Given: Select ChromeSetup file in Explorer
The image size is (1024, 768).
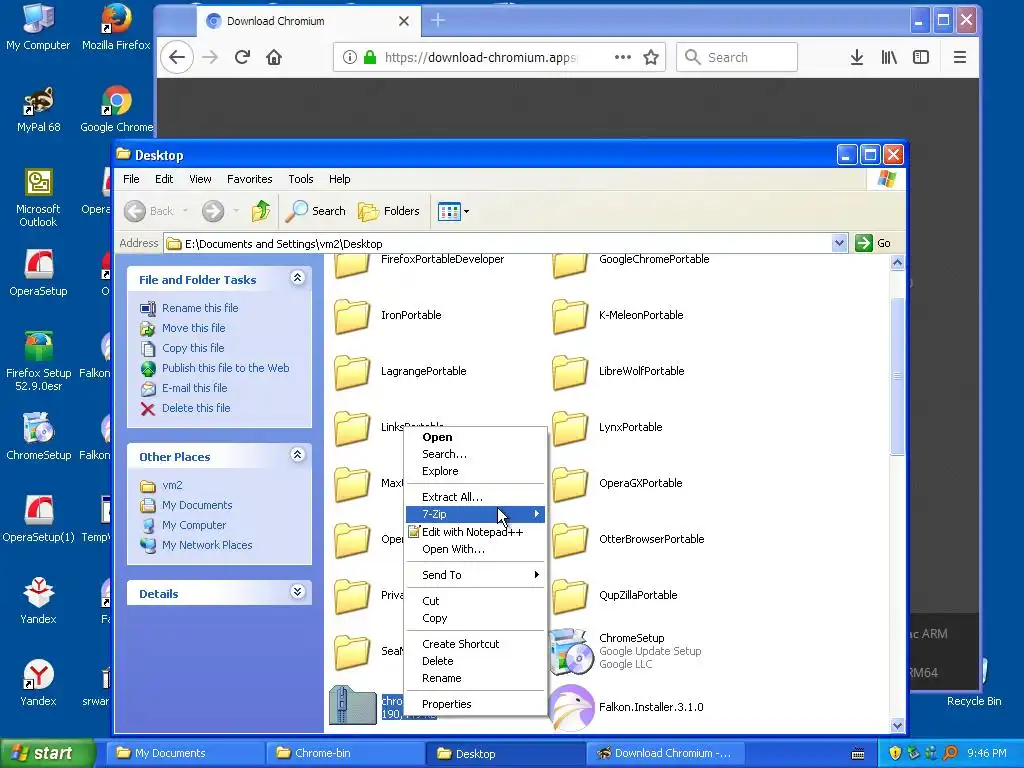Looking at the screenshot, I should click(x=626, y=651).
